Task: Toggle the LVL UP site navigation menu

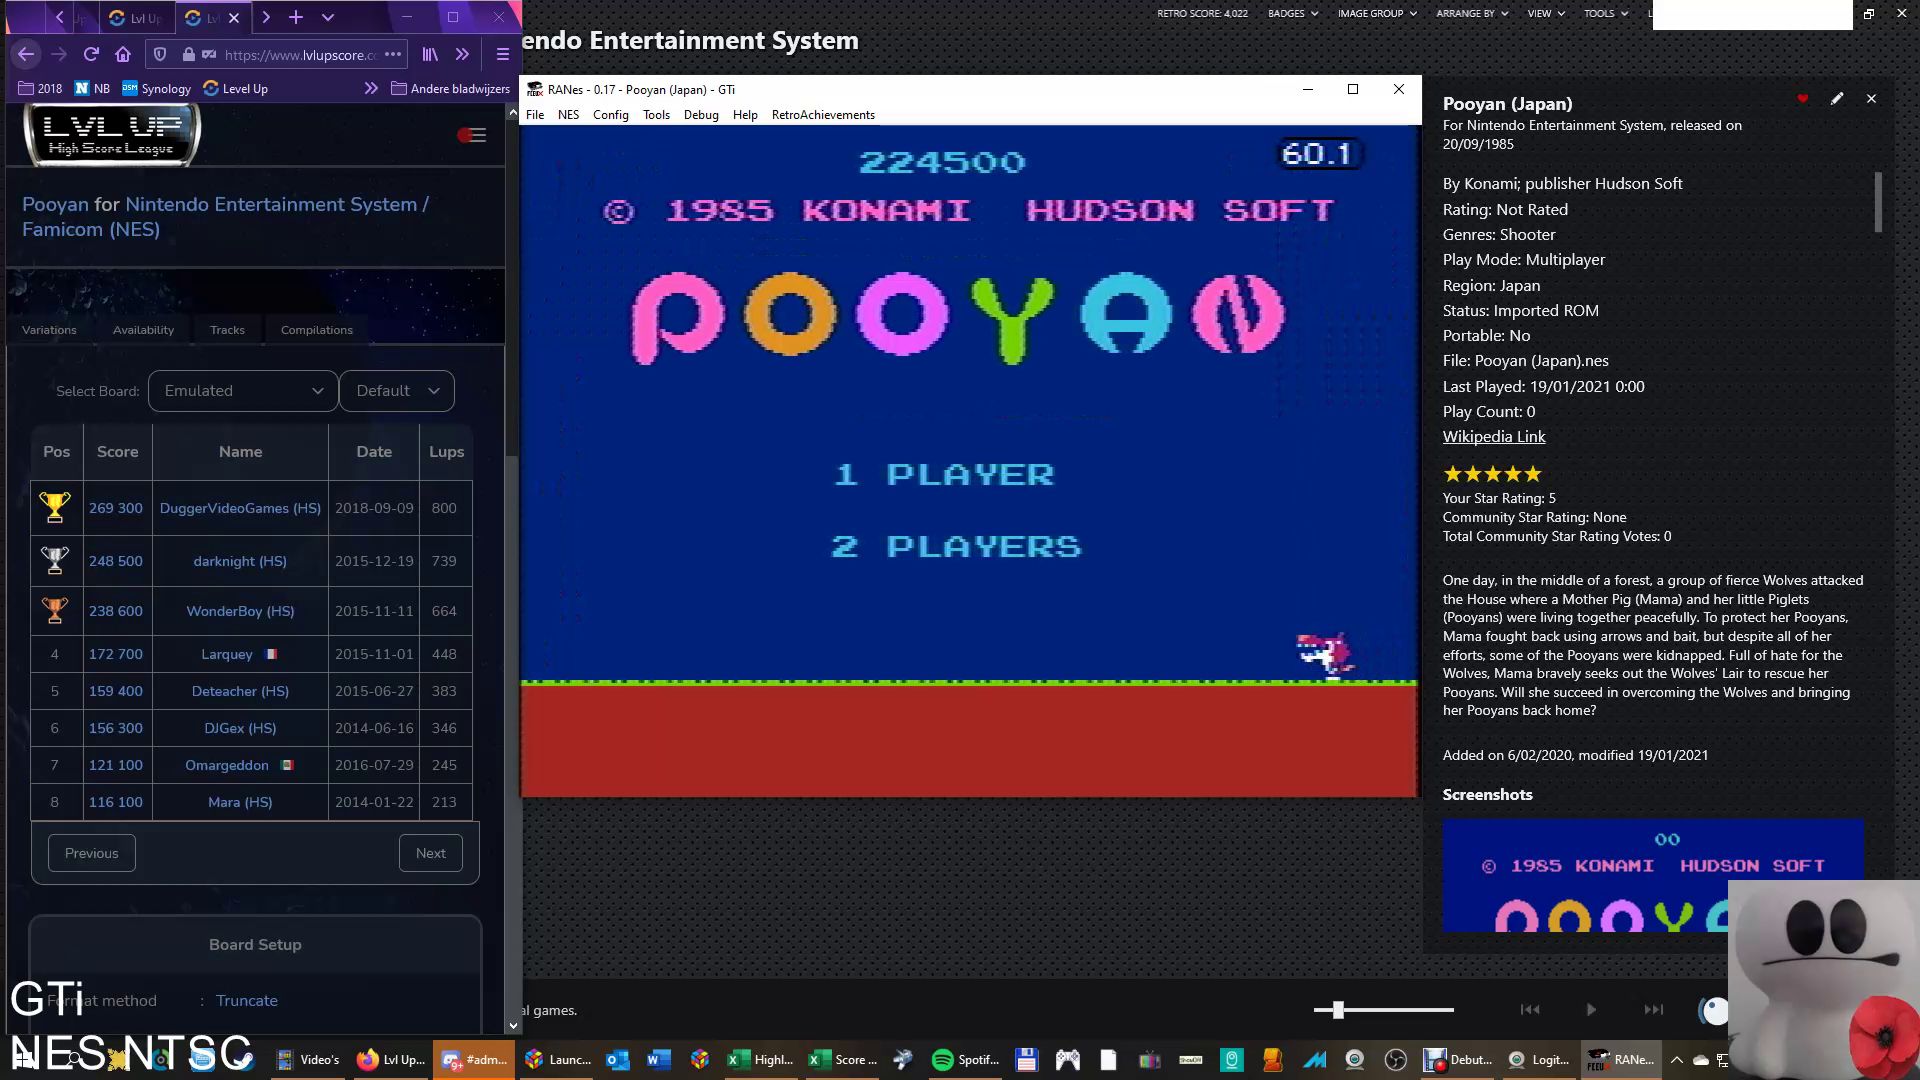Action: pos(472,135)
